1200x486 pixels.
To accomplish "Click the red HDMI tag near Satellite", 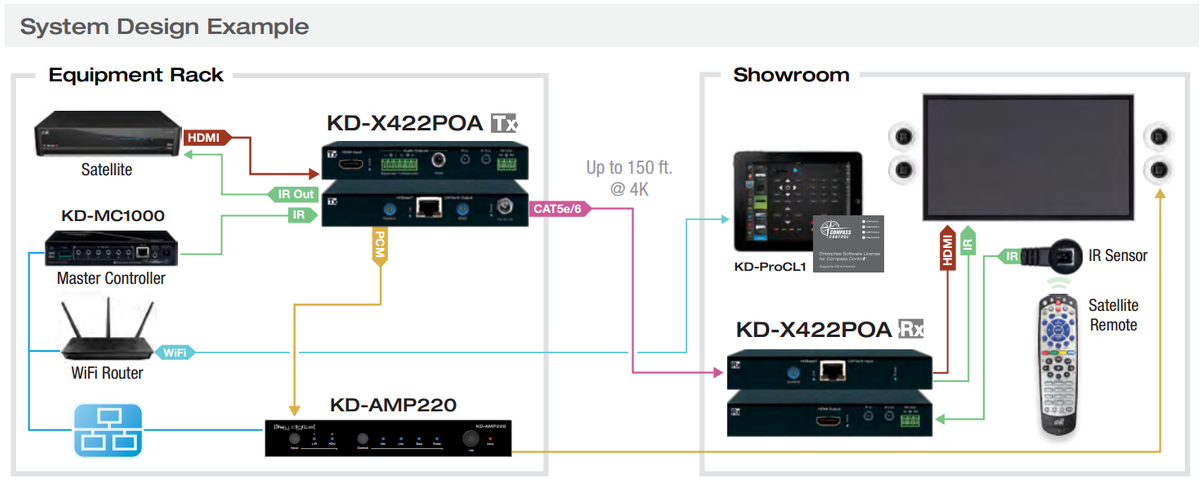I will pos(208,137).
